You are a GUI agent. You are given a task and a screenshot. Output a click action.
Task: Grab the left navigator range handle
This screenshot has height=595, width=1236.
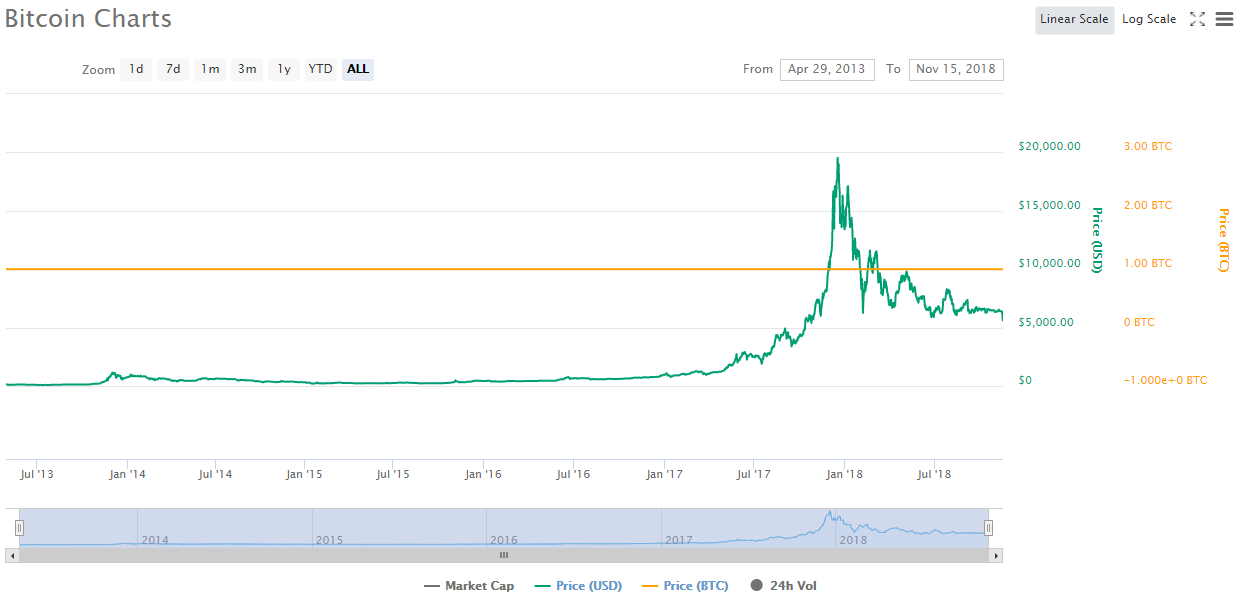coord(19,527)
